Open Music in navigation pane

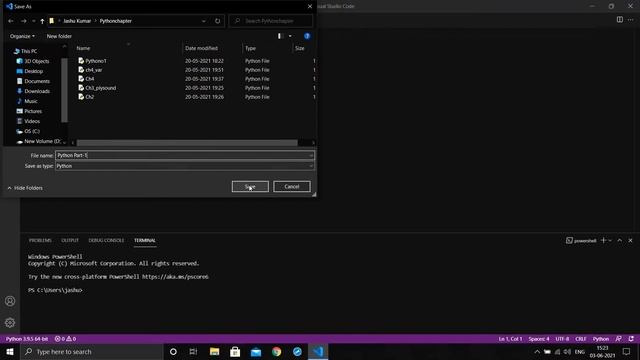27,101
